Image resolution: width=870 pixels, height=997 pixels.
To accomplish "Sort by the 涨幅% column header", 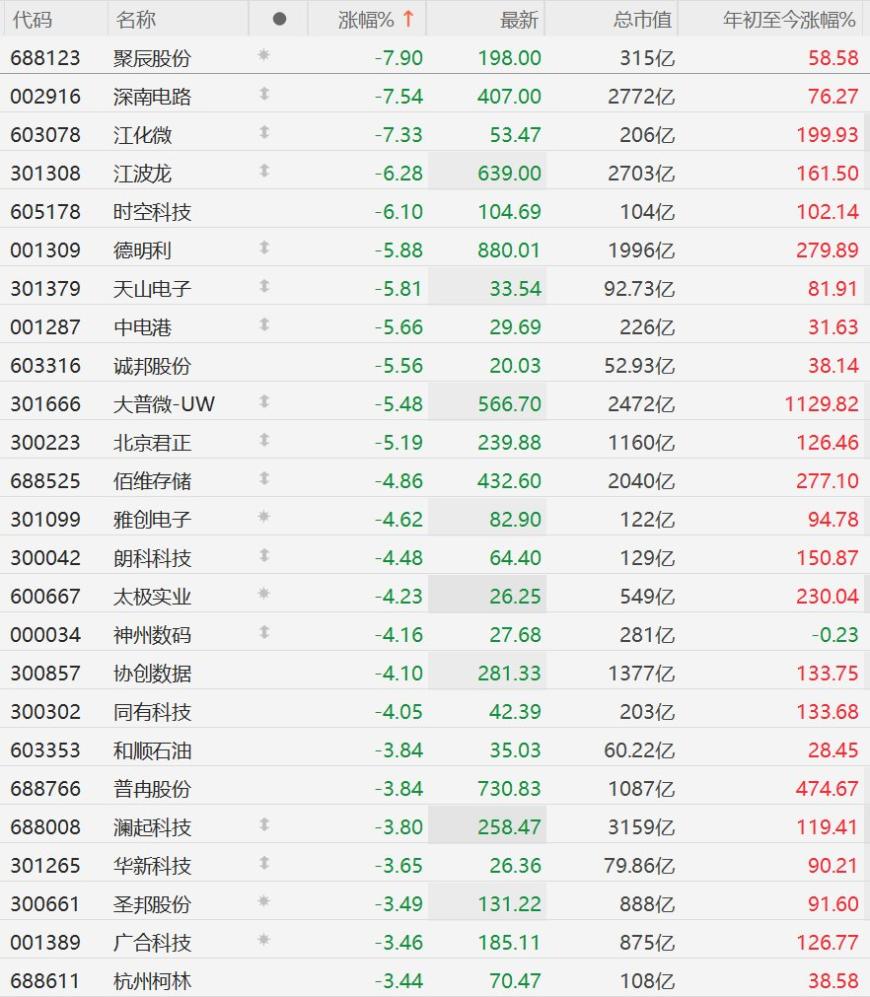I will coord(366,20).
